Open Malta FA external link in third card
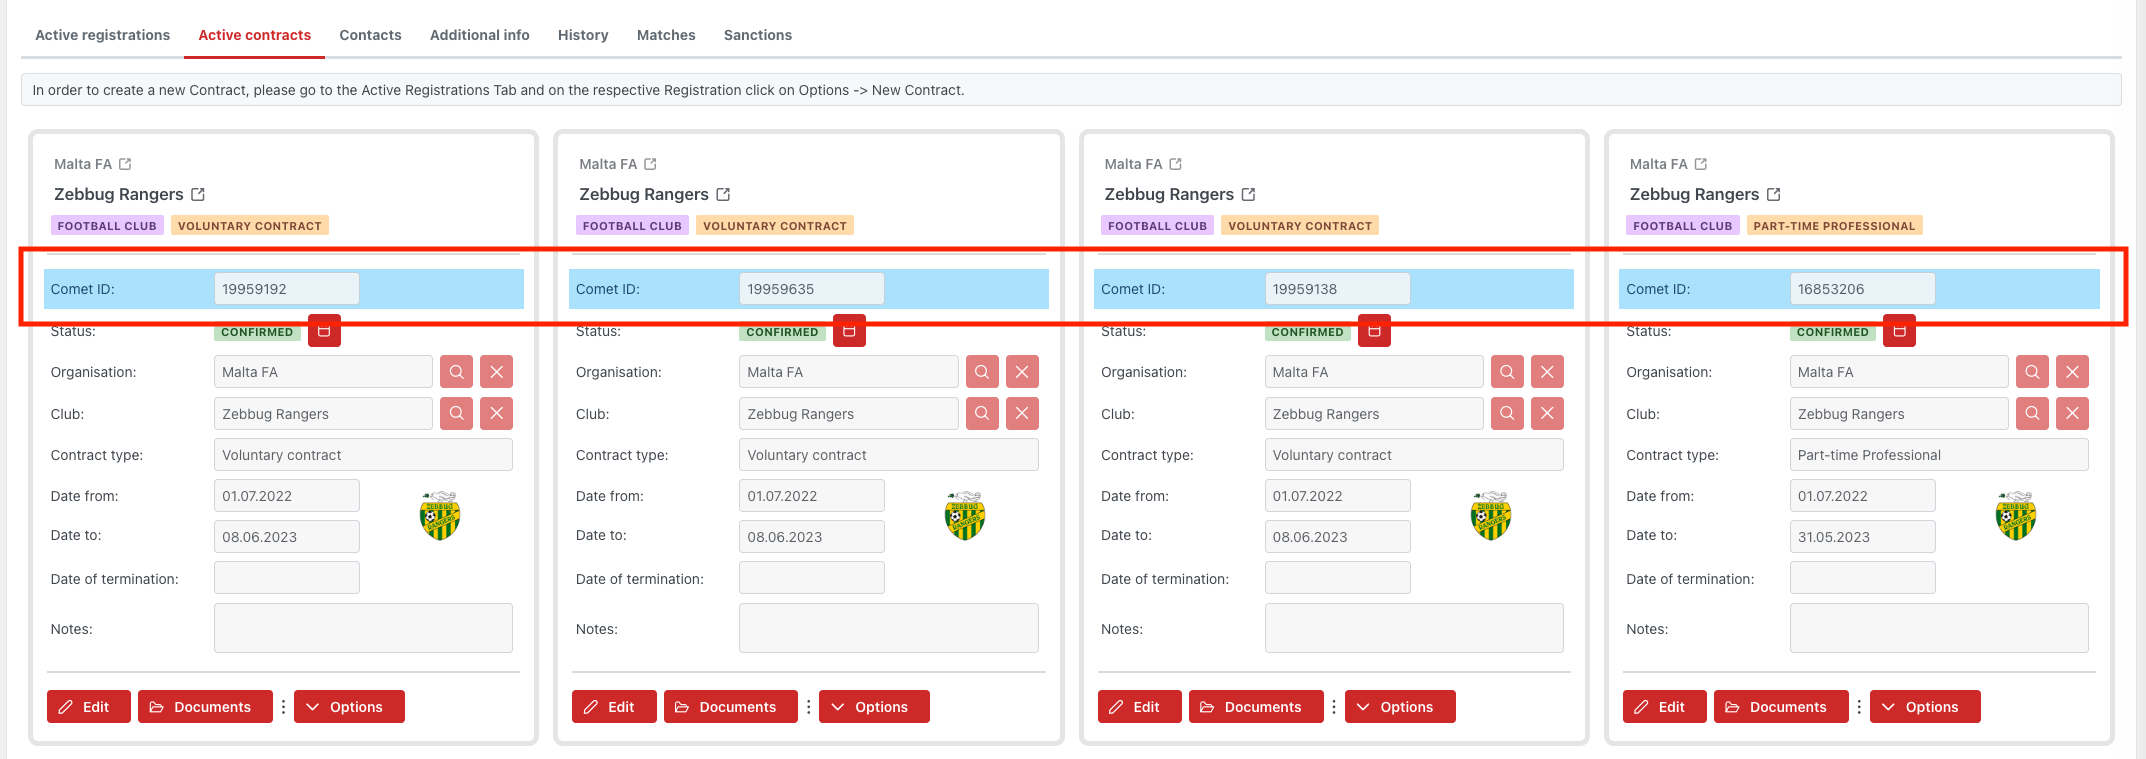This screenshot has width=2146, height=759. pyautogui.click(x=1176, y=164)
